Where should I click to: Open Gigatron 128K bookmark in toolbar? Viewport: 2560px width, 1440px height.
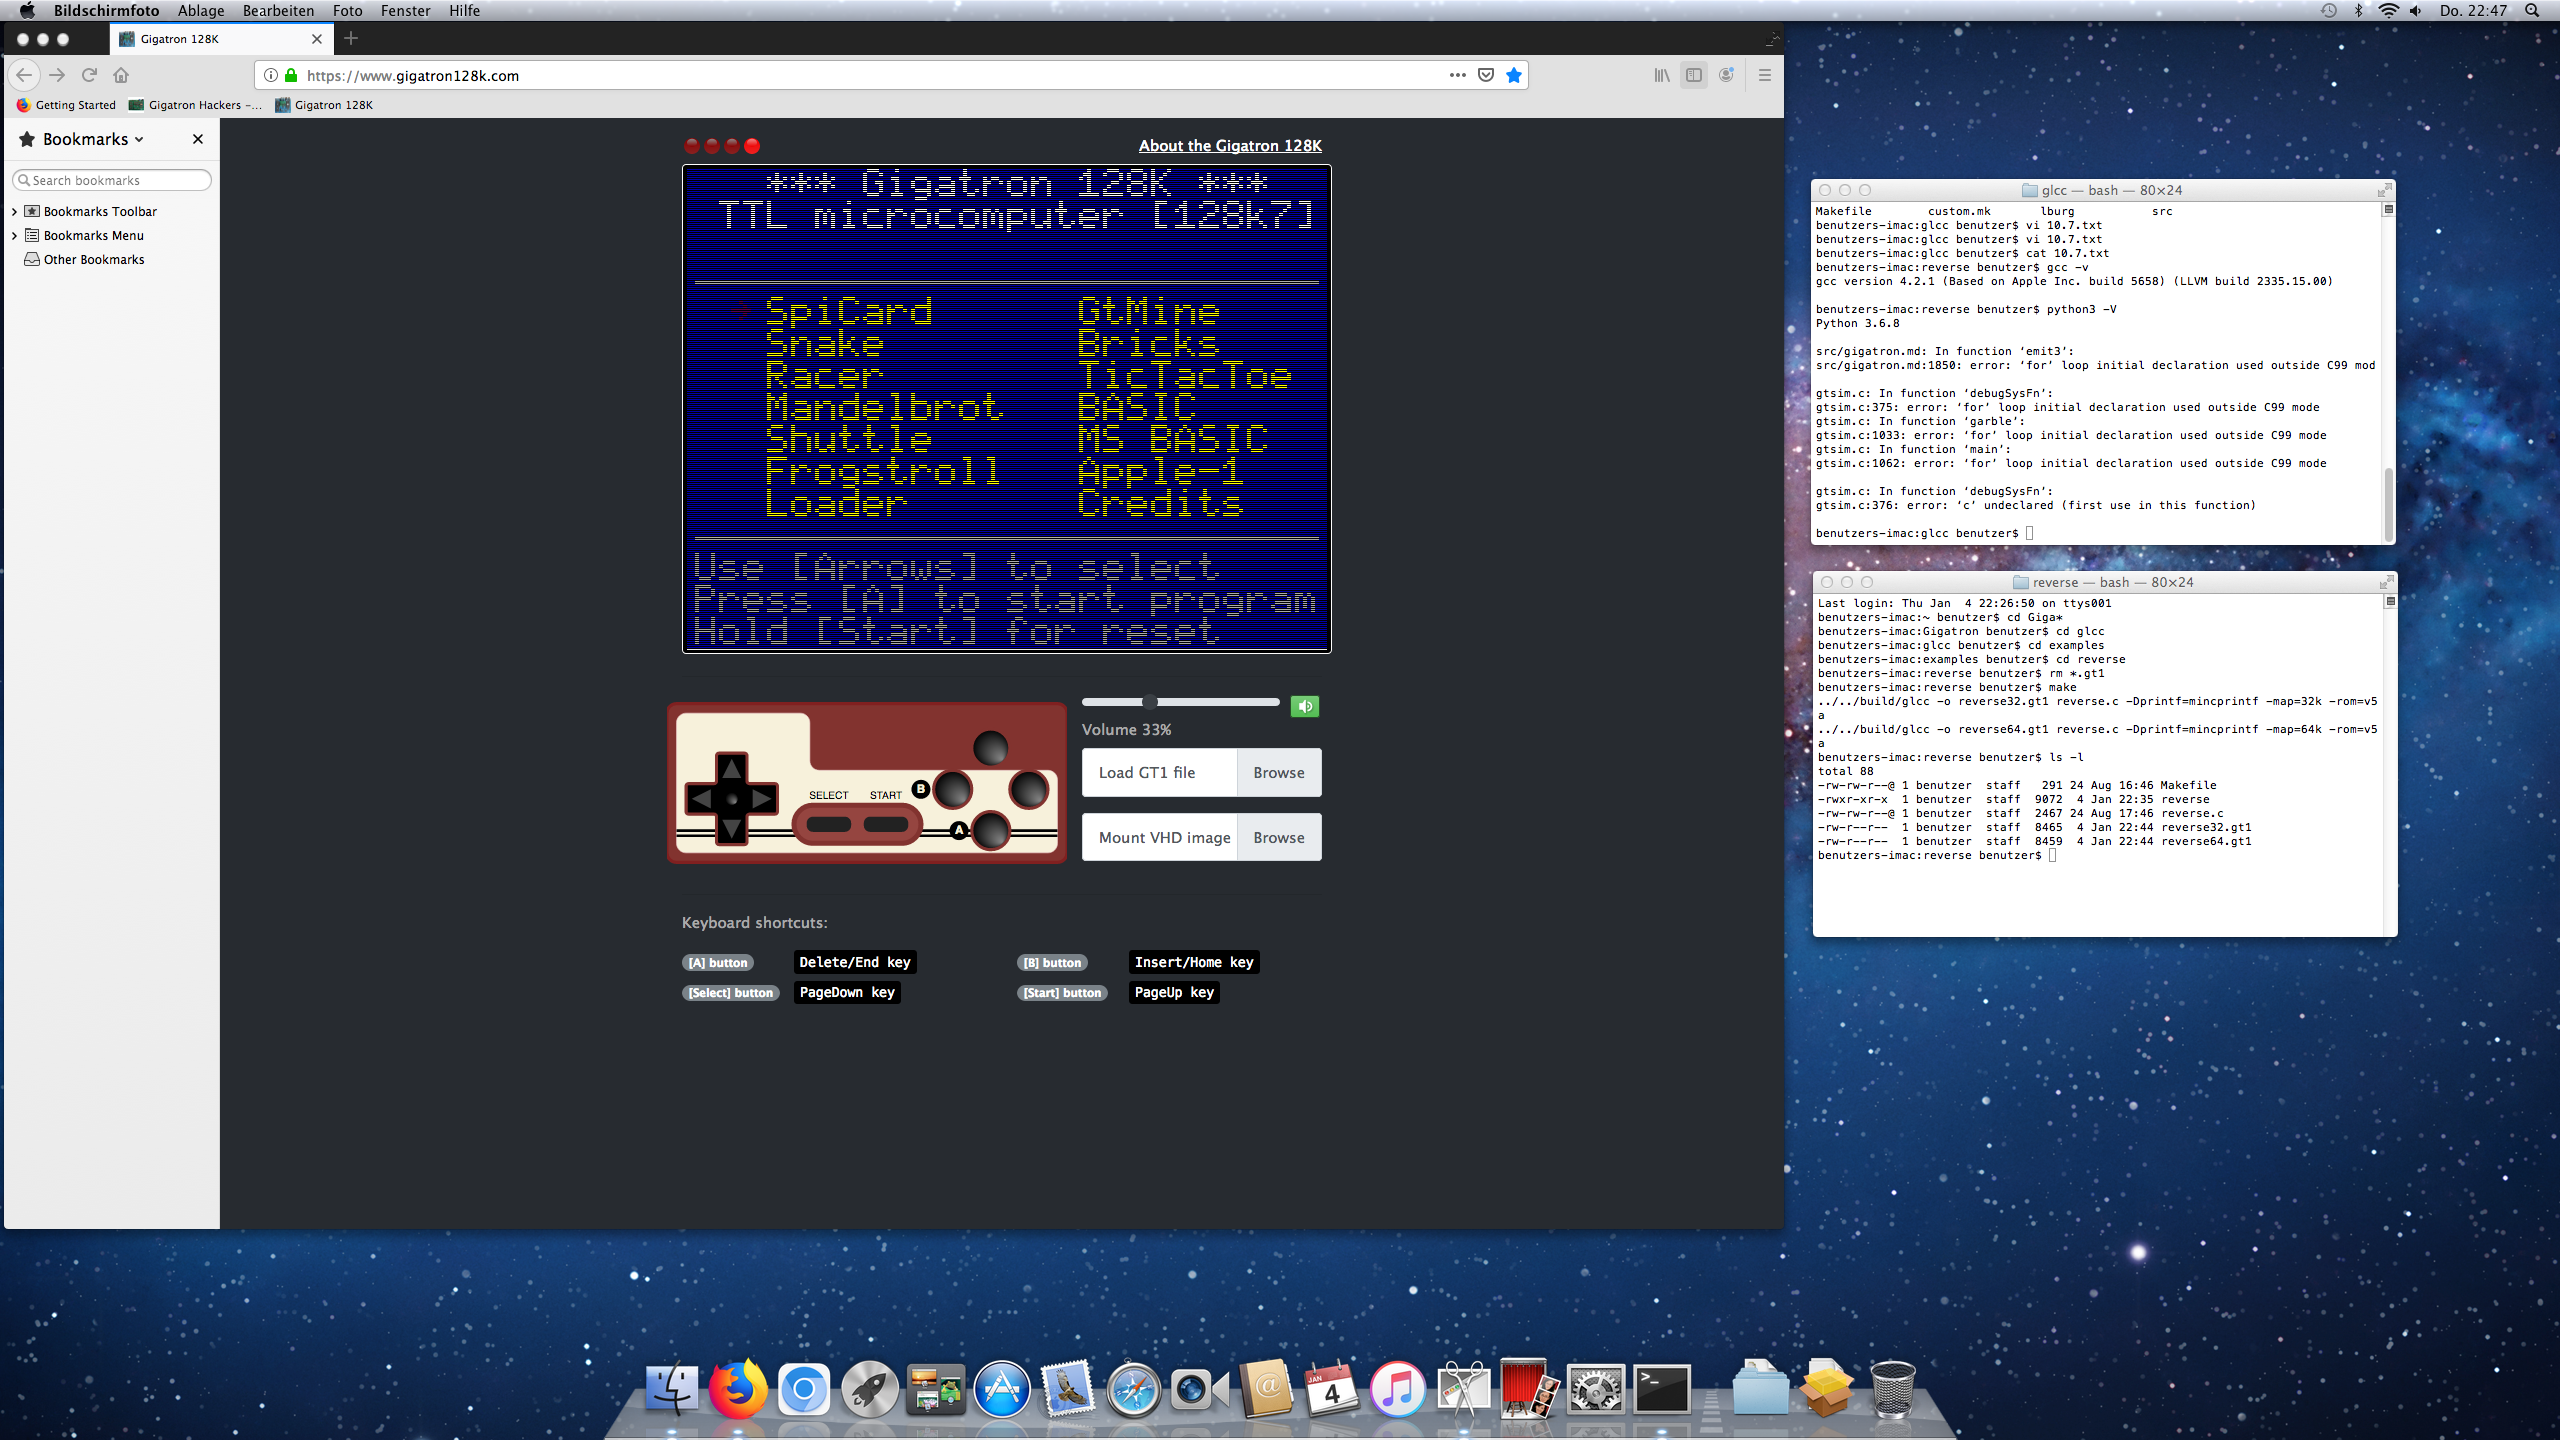[324, 105]
